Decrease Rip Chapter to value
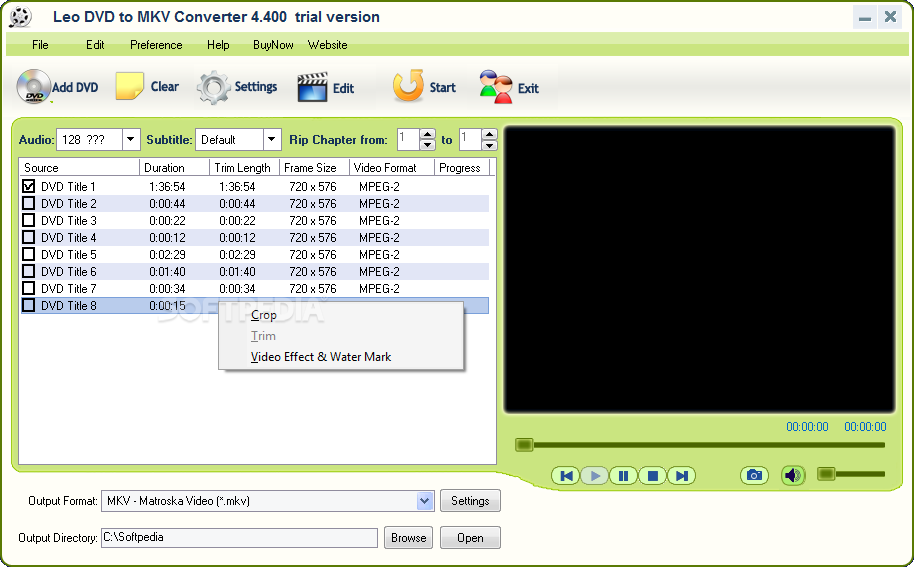 (489, 145)
